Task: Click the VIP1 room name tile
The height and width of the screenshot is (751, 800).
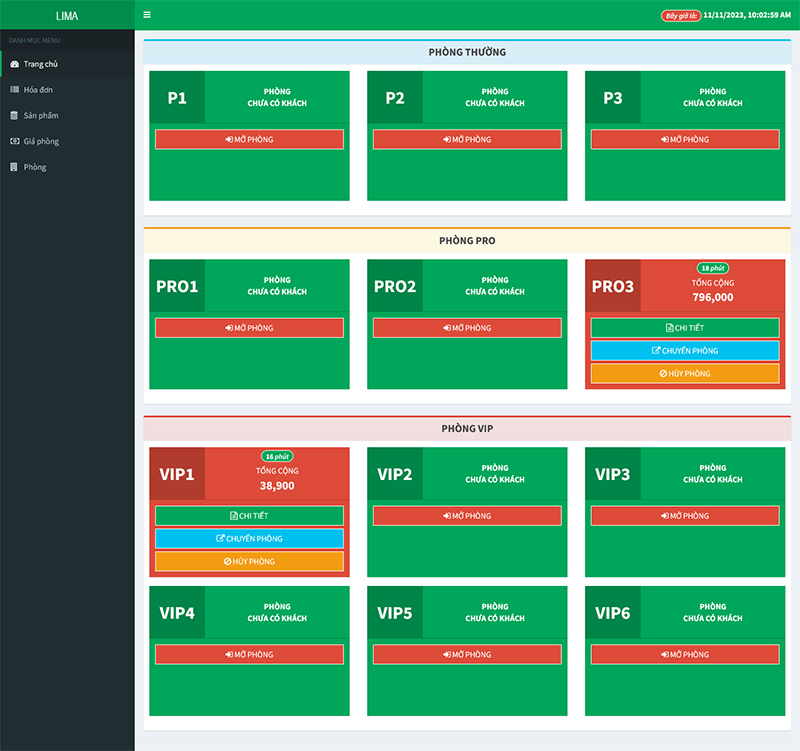Action: pos(177,474)
